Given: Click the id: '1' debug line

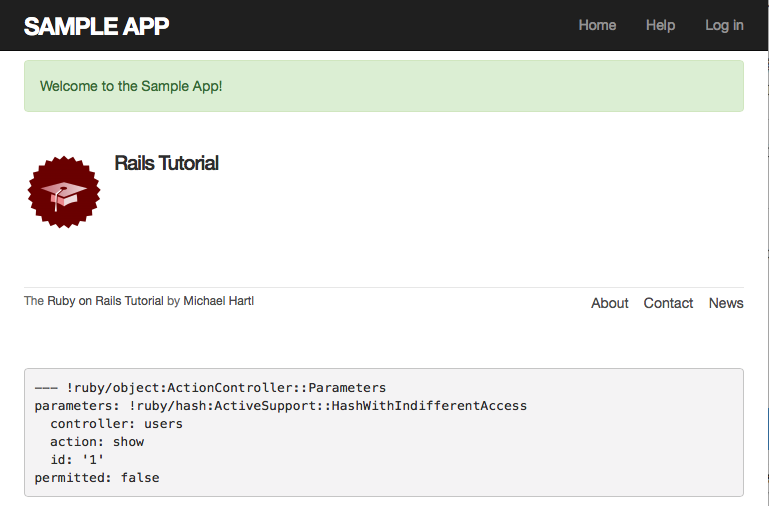Looking at the screenshot, I should [x=77, y=459].
